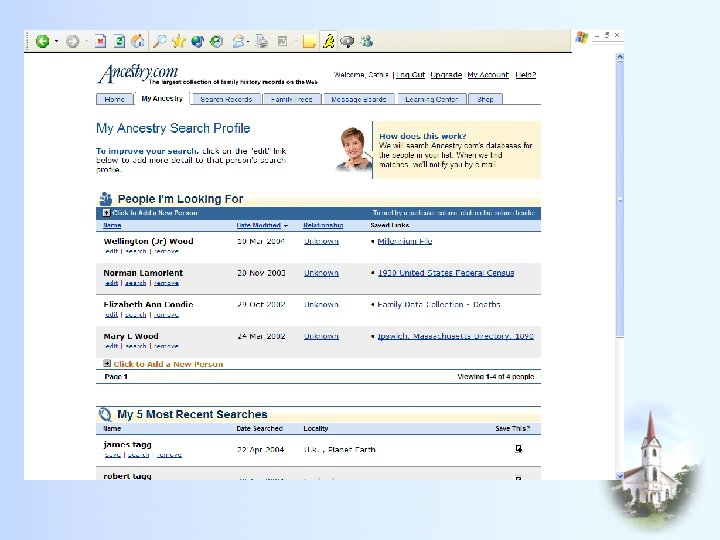Click edit under Norman Lamorient
The height and width of the screenshot is (540, 720).
(112, 283)
